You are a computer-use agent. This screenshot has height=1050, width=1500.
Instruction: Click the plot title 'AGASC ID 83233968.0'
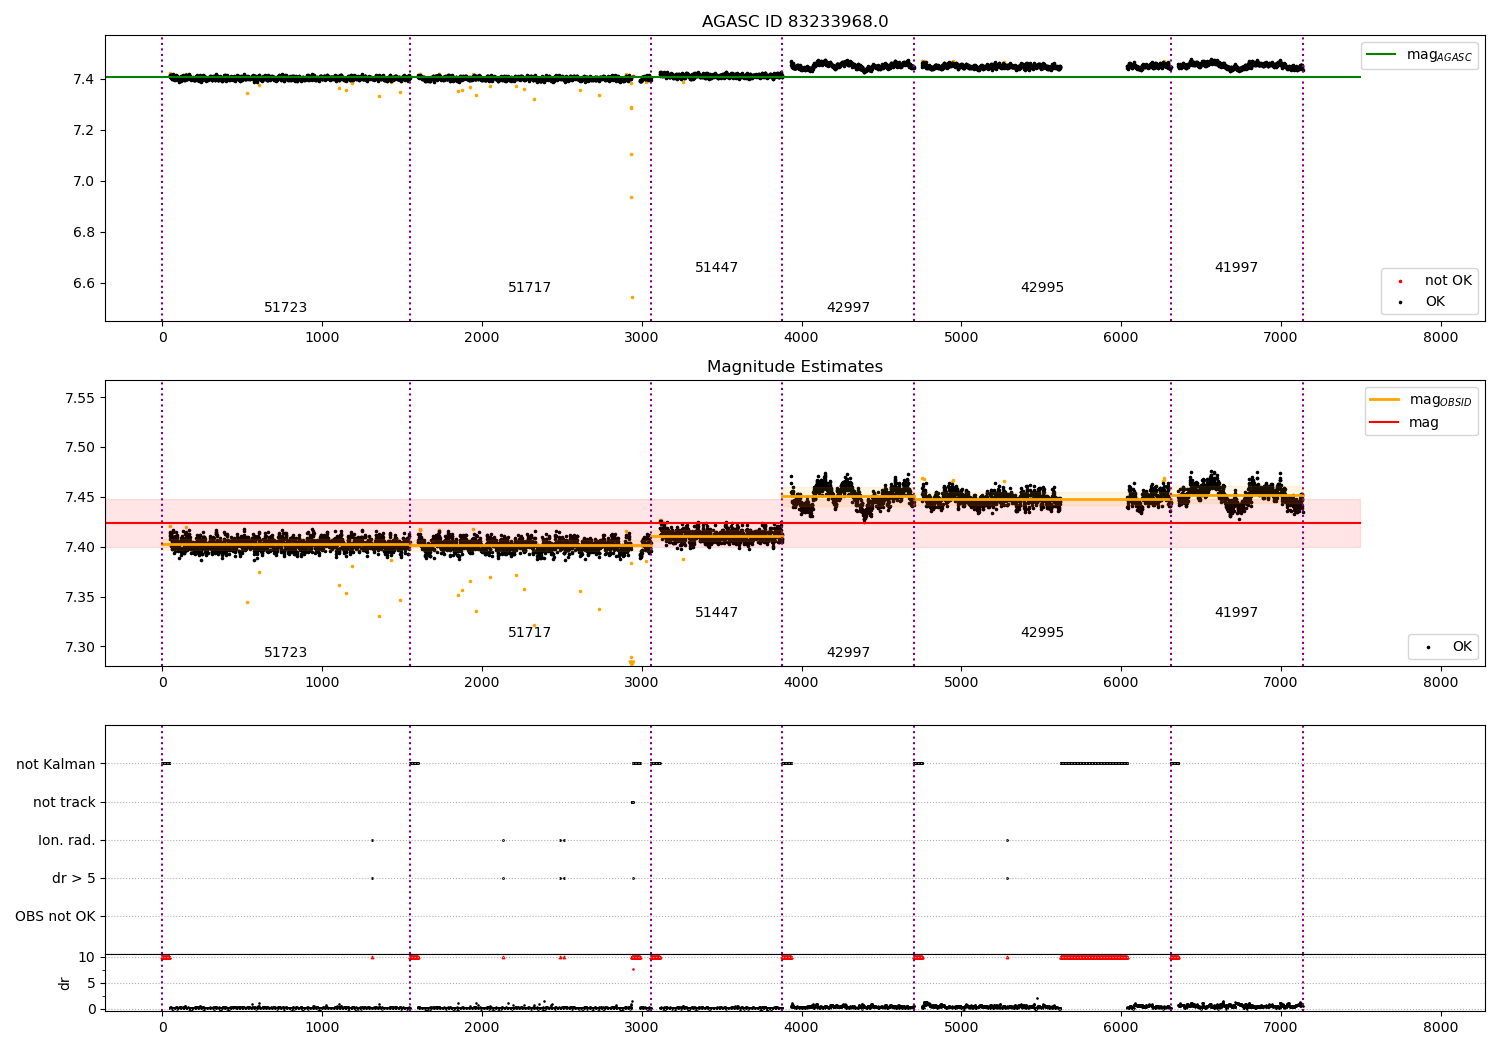pyautogui.click(x=795, y=22)
